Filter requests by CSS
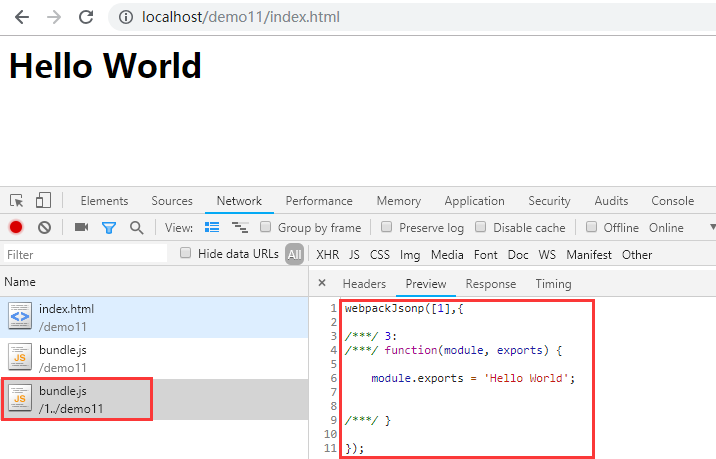716x459 pixels. 379,254
